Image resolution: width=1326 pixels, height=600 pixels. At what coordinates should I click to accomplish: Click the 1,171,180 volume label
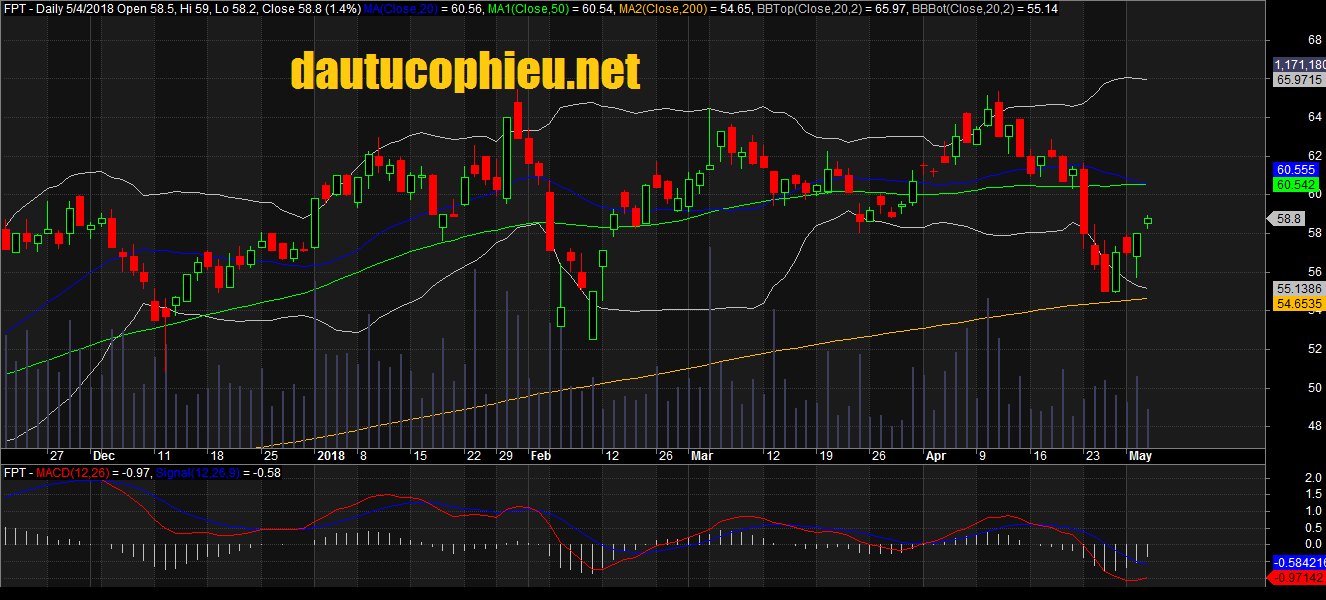point(1299,65)
